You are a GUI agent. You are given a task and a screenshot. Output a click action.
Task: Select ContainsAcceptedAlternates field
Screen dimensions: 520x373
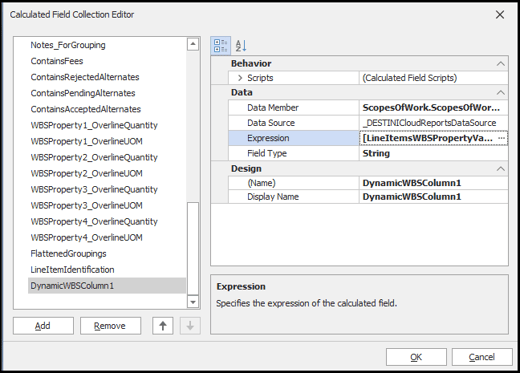coord(86,109)
